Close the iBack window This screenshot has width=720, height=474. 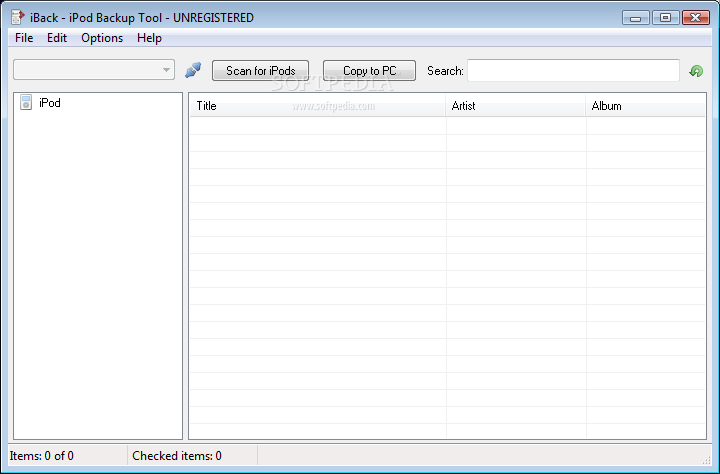point(696,18)
